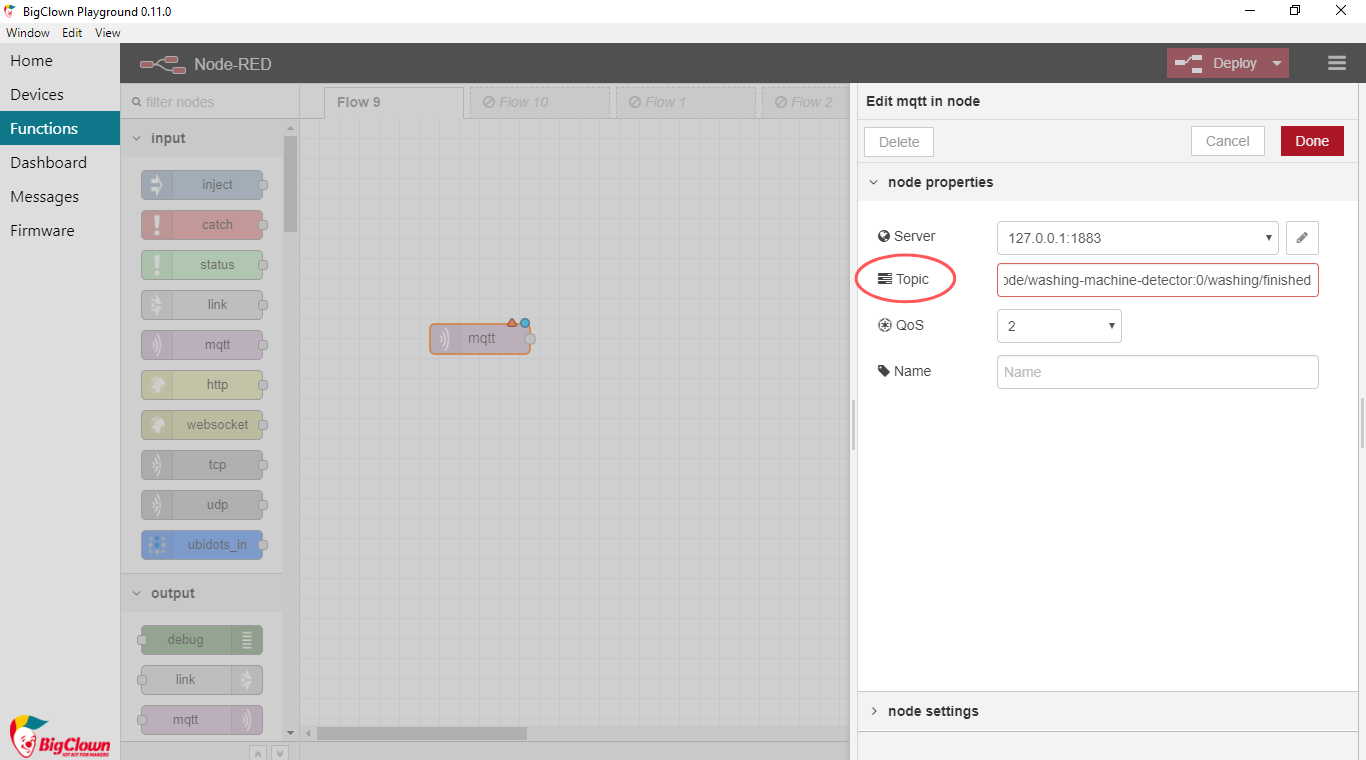Collapse the output palette category

pos(201,593)
